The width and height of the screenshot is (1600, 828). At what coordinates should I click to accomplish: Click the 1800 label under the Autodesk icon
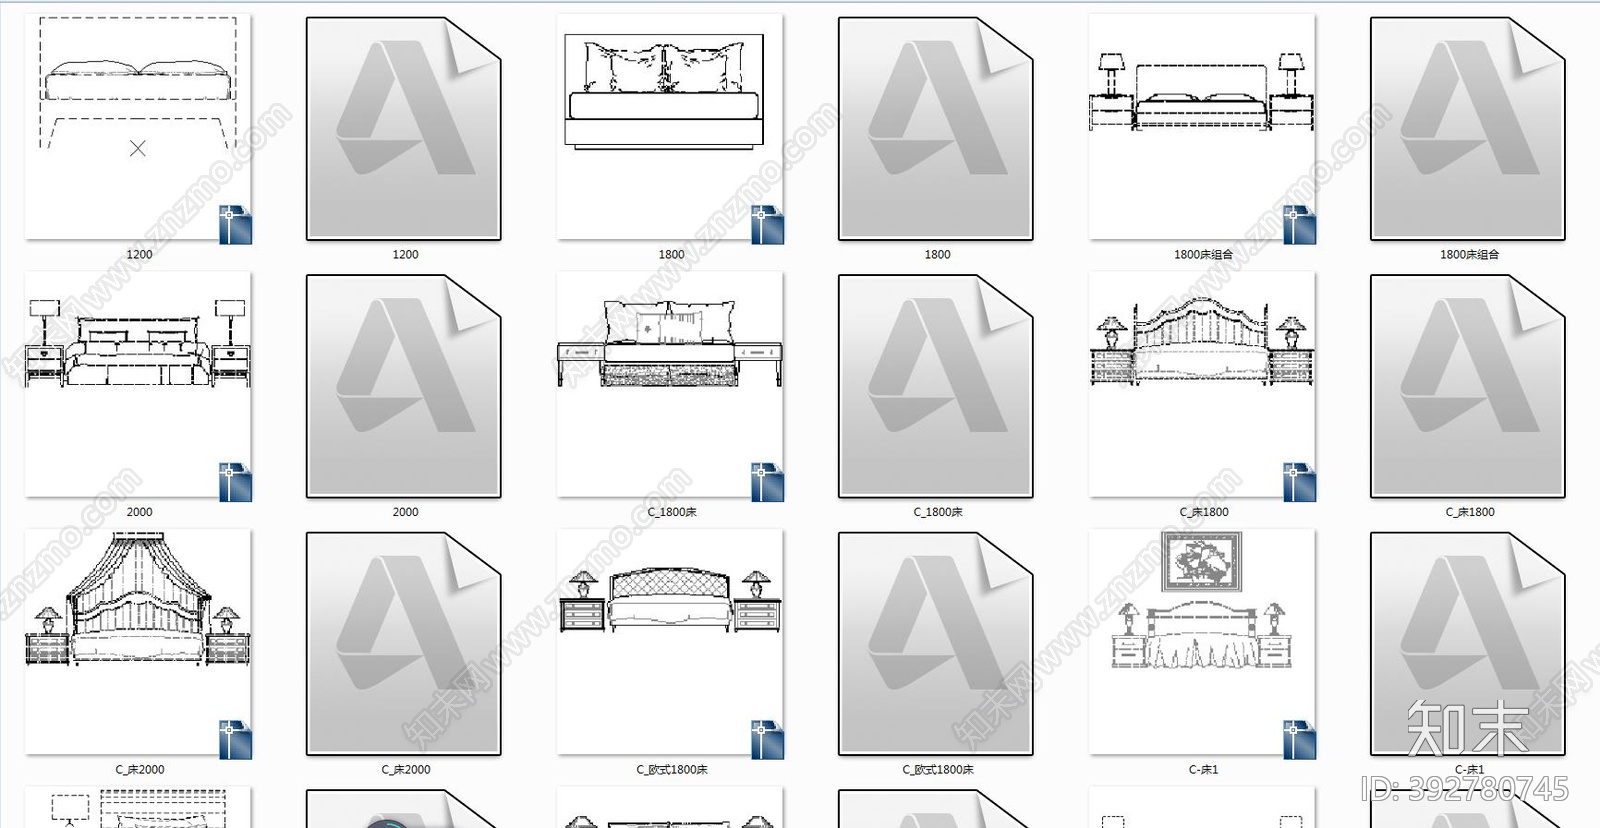937,254
